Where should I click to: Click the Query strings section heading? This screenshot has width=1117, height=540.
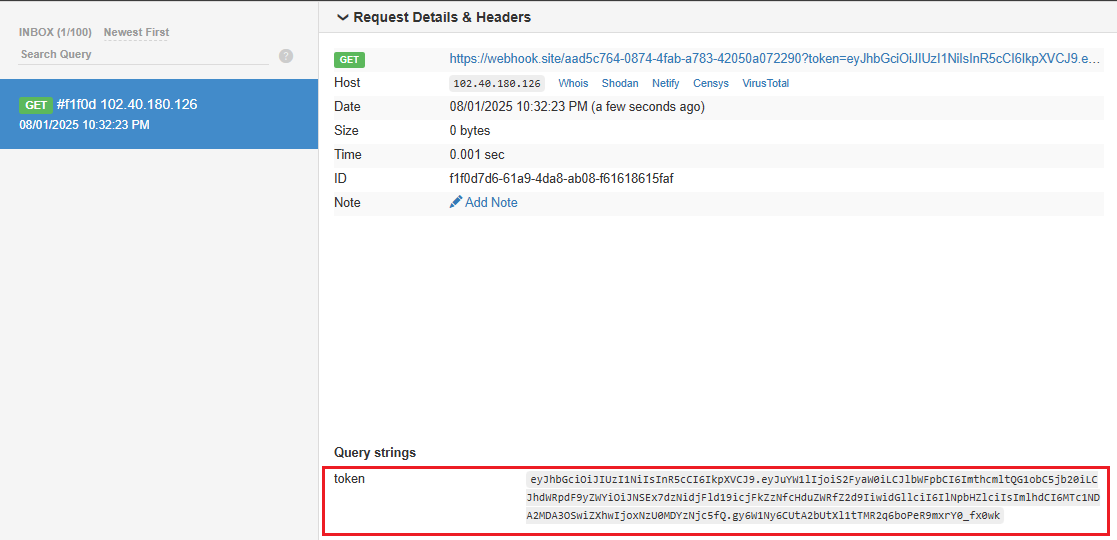tap(375, 452)
